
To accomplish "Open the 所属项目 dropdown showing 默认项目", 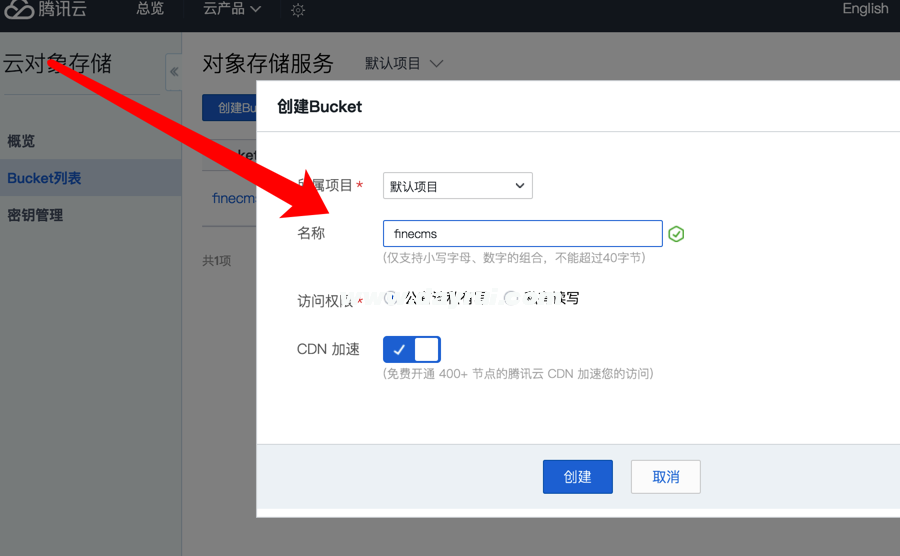I will pyautogui.click(x=457, y=186).
